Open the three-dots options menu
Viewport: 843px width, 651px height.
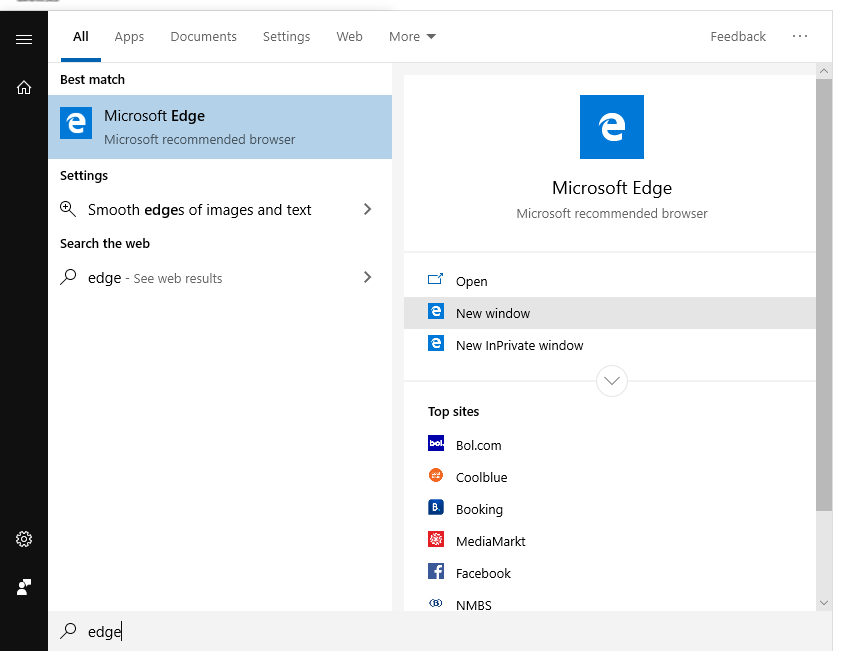point(799,36)
